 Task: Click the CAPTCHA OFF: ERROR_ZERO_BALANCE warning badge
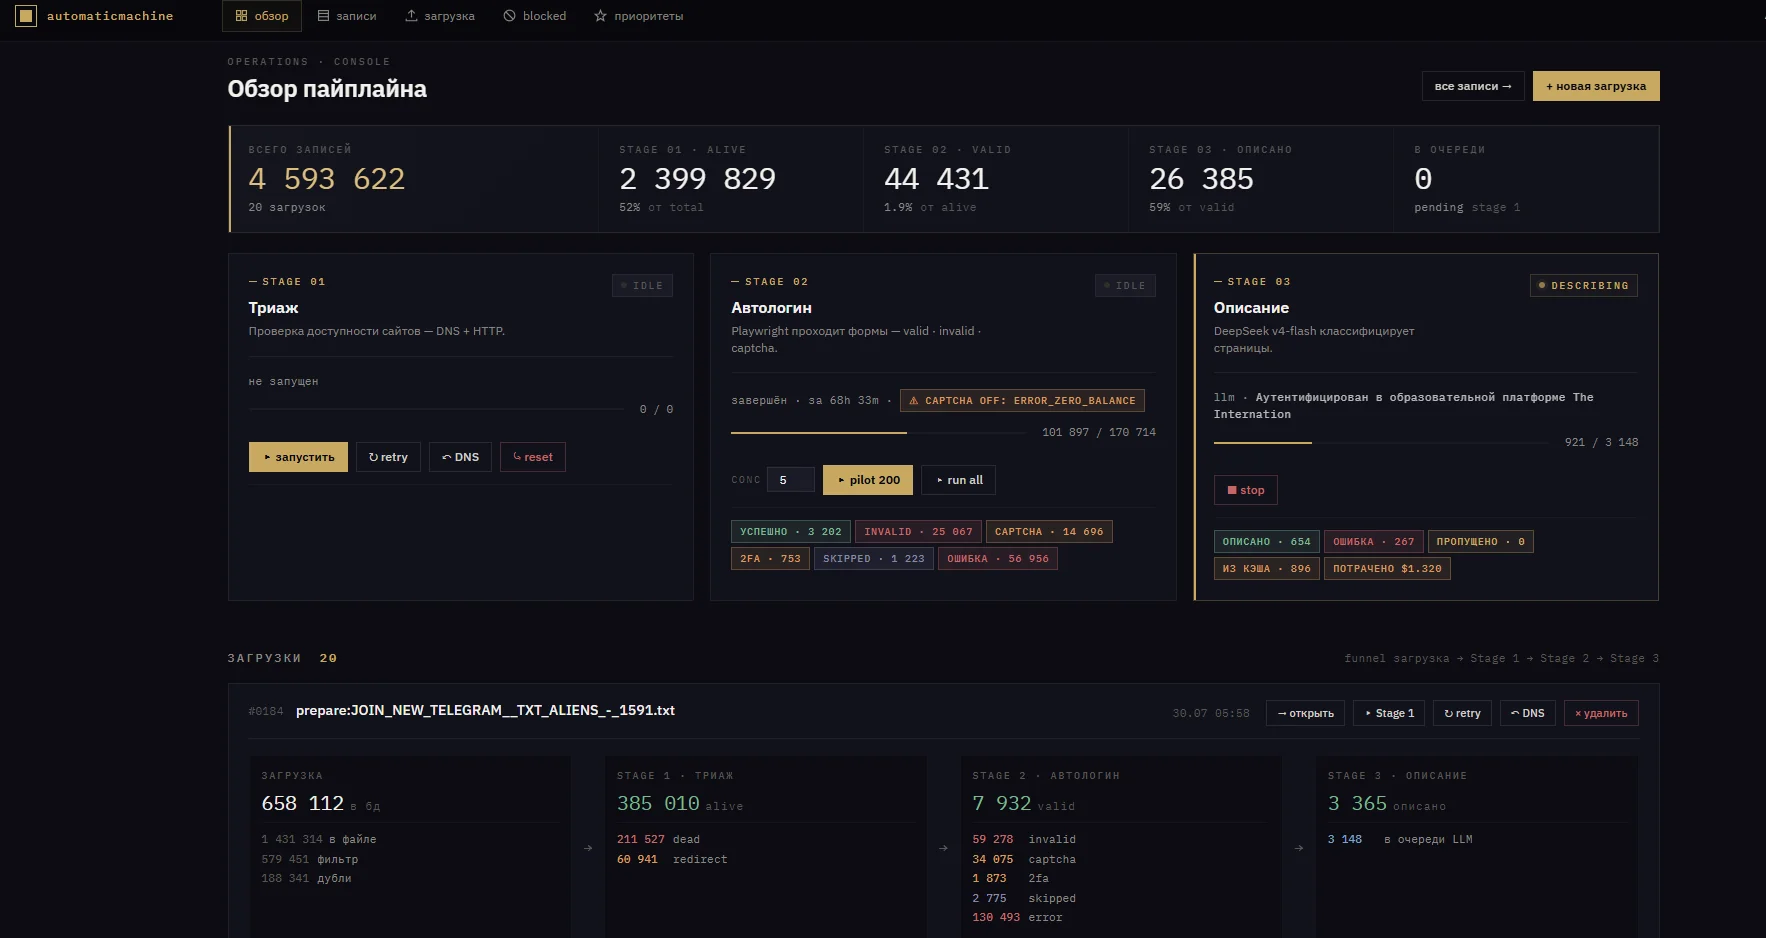[1022, 401]
